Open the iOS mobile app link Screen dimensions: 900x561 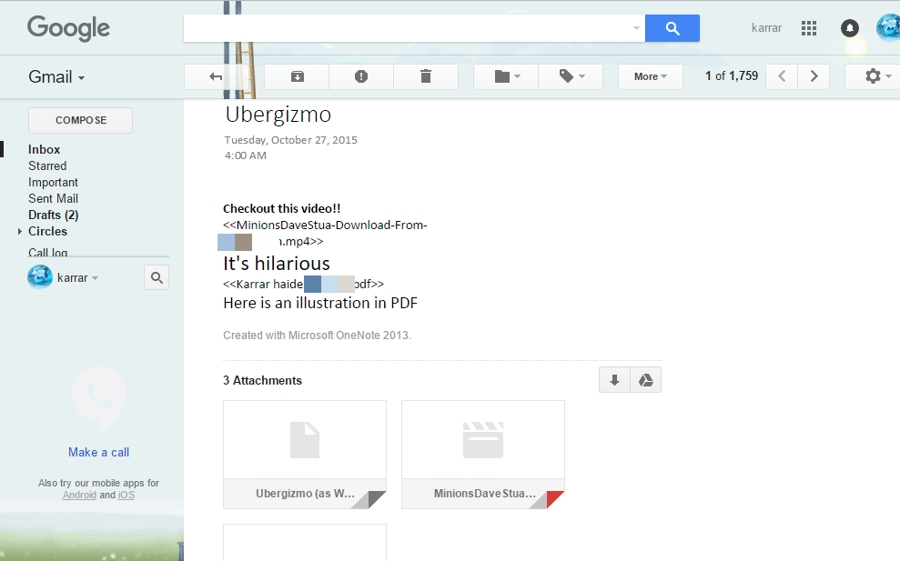coord(126,495)
